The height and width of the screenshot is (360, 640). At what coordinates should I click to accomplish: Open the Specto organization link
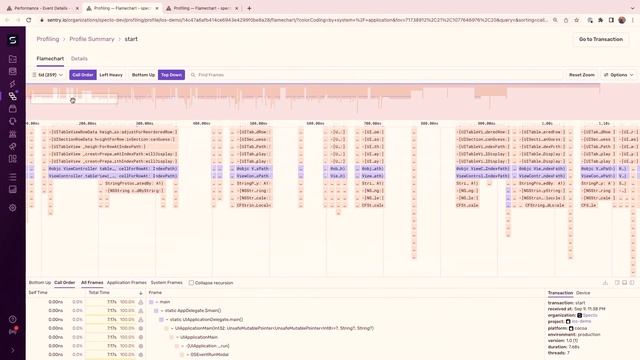coord(590,315)
